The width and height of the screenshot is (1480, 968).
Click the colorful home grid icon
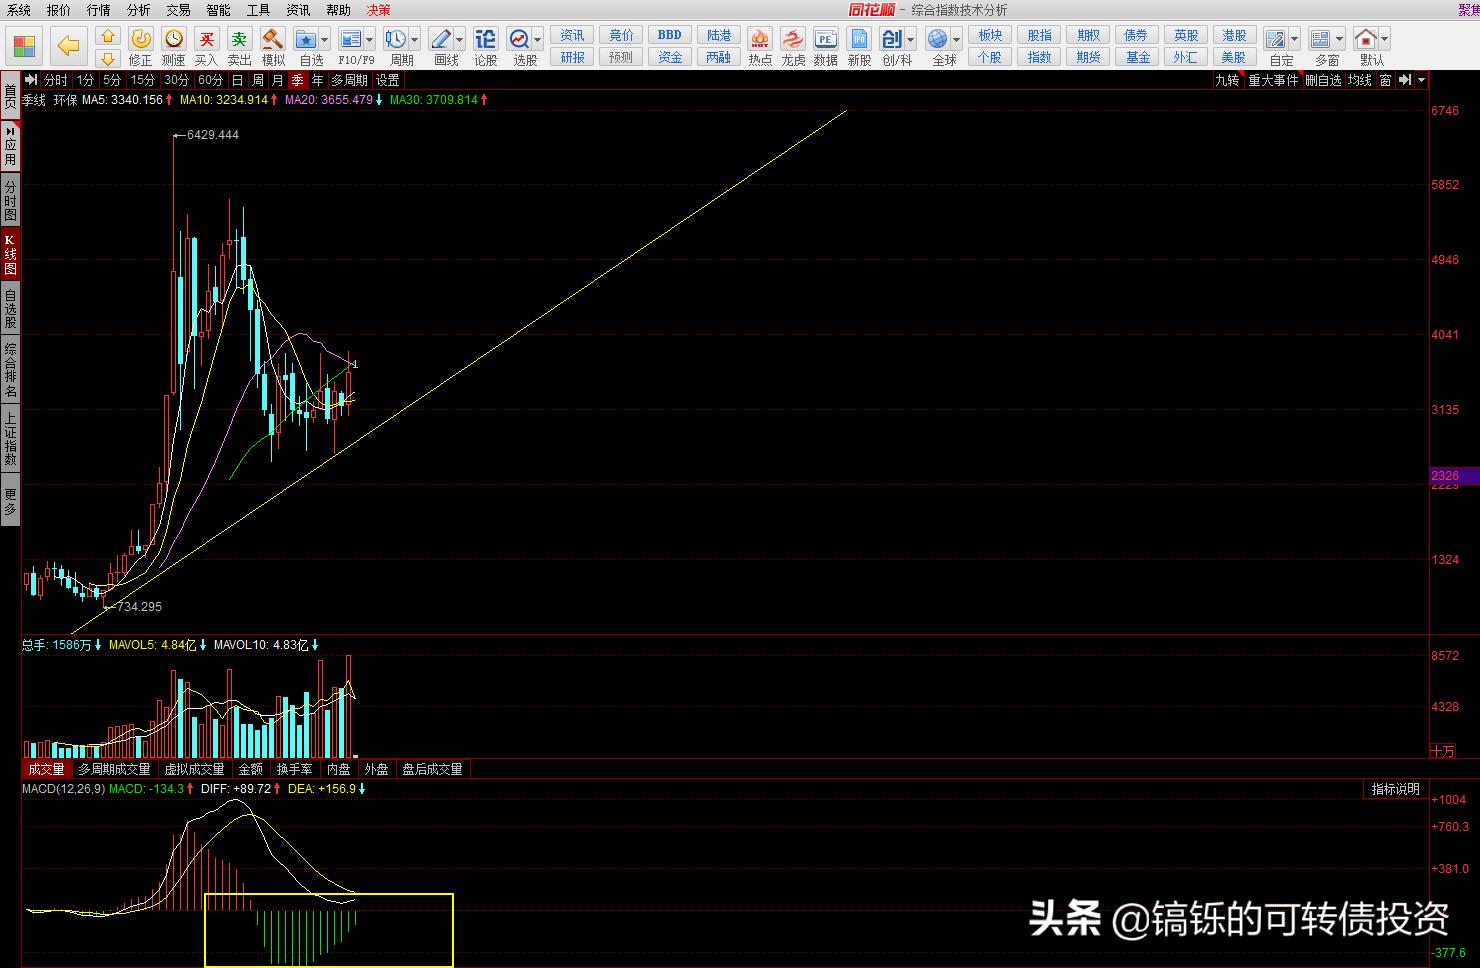pos(24,46)
